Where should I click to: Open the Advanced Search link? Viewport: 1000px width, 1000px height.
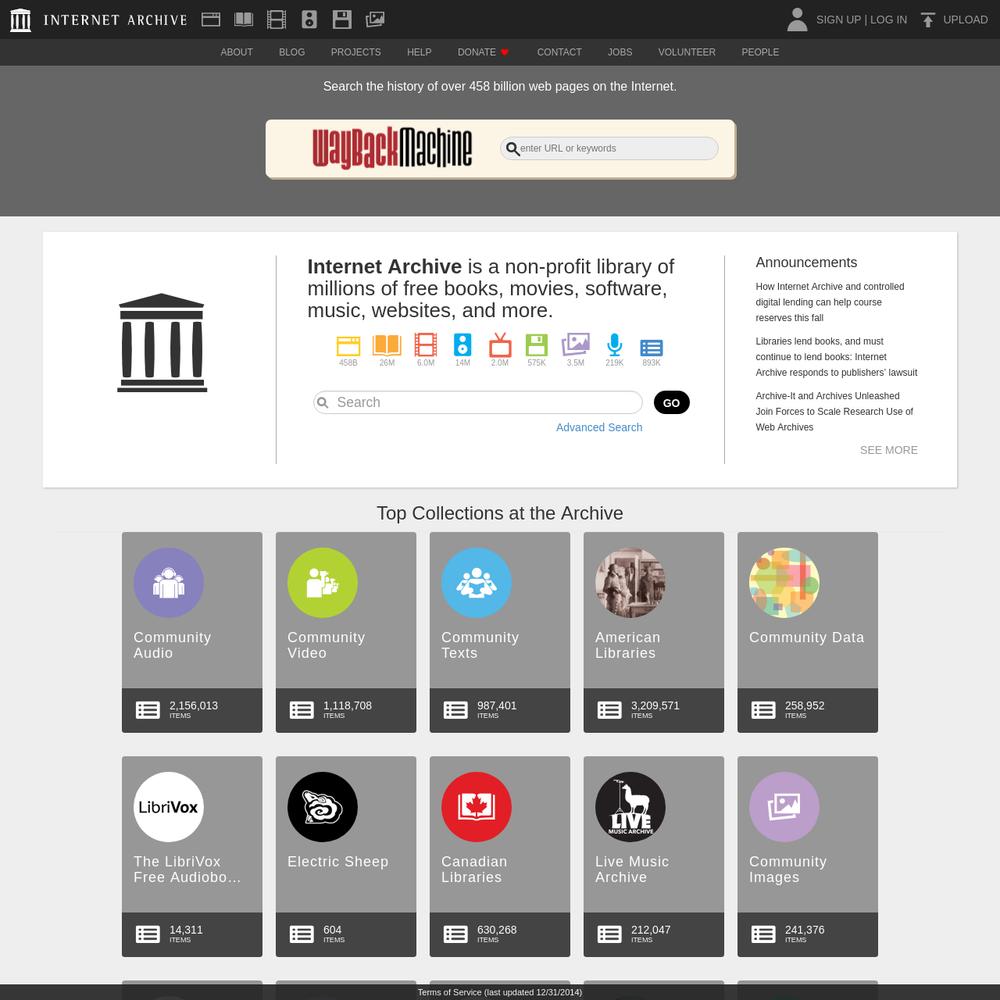[x=599, y=427]
